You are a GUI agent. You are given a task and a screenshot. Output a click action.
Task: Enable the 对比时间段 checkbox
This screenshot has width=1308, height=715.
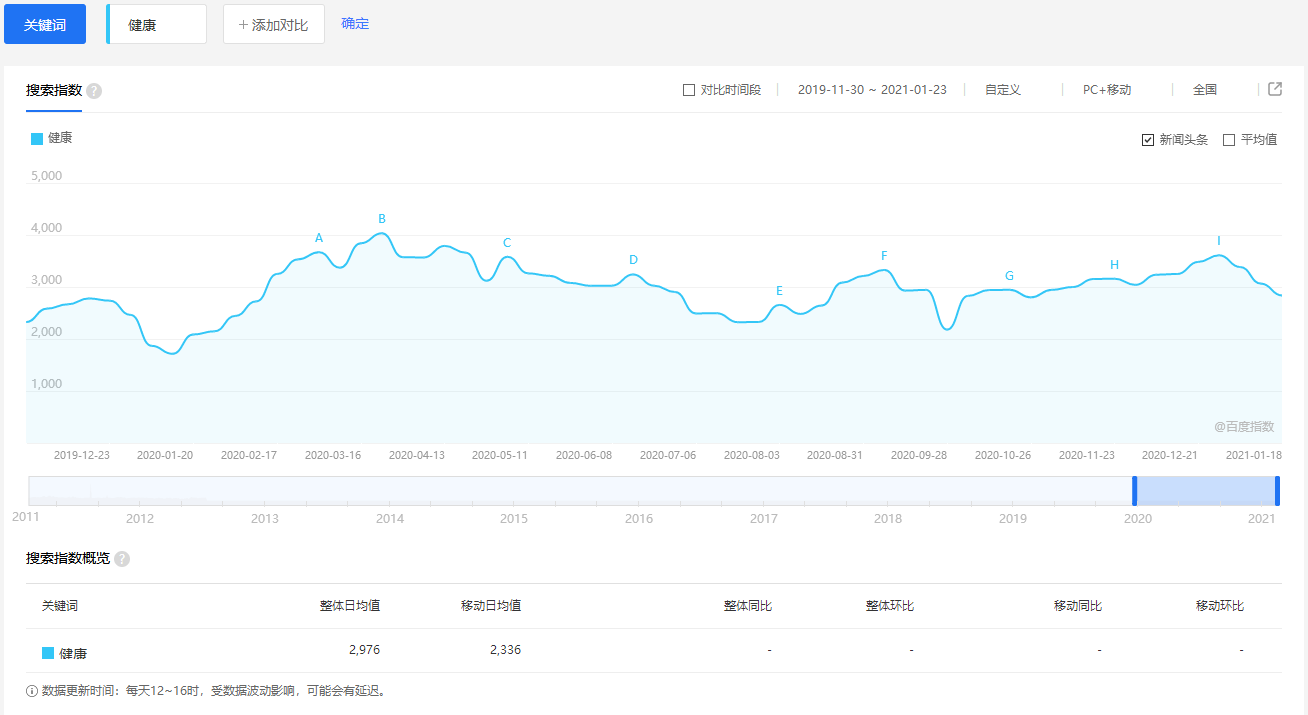[689, 90]
